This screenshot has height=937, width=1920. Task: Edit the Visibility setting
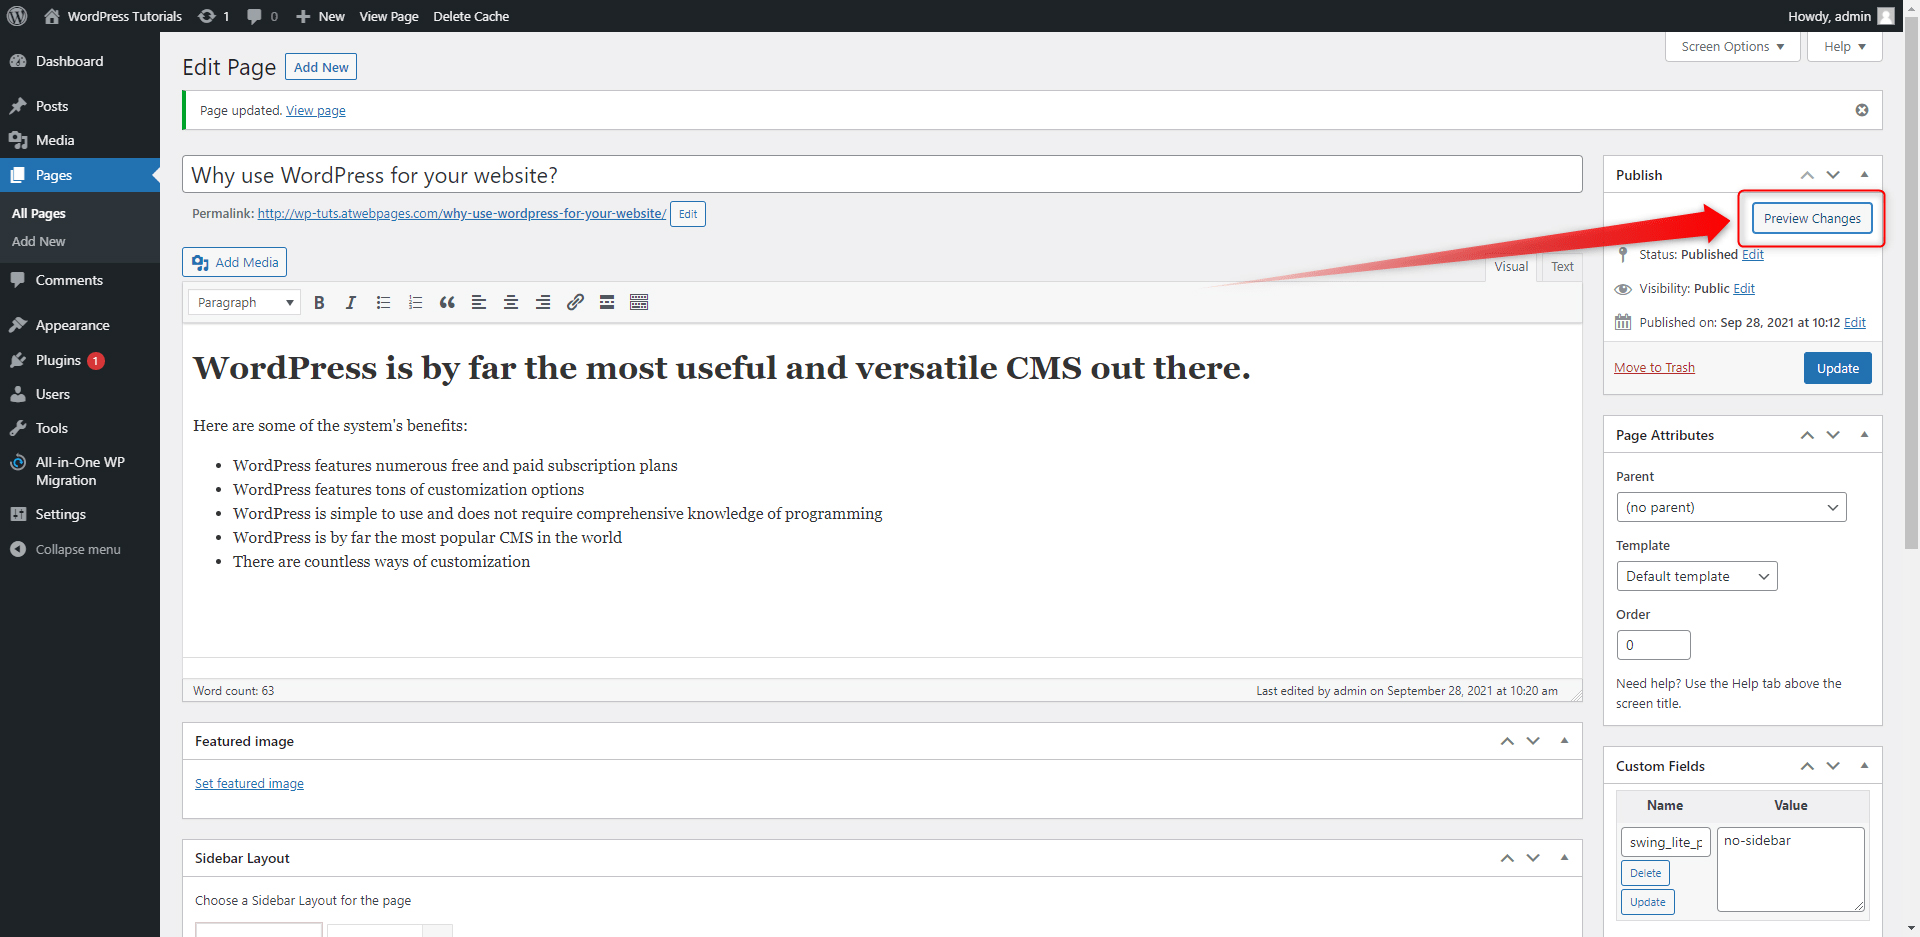click(1744, 289)
